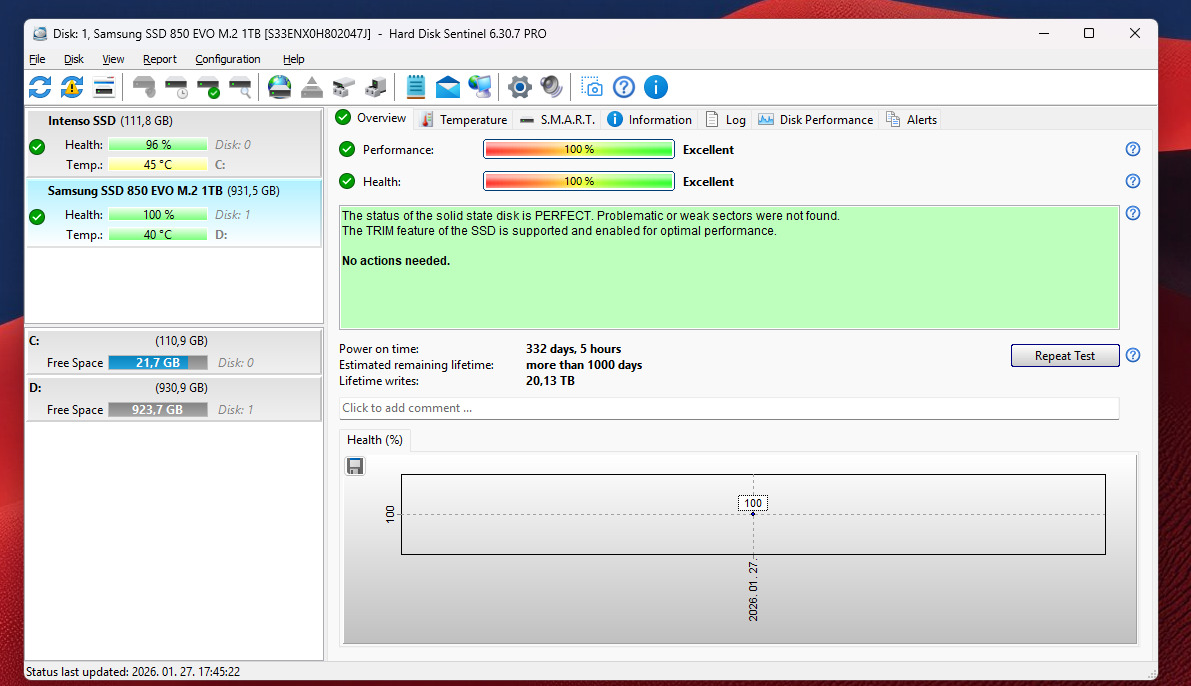Click the camera screenshot capture icon
1191x686 pixels.
tap(592, 87)
